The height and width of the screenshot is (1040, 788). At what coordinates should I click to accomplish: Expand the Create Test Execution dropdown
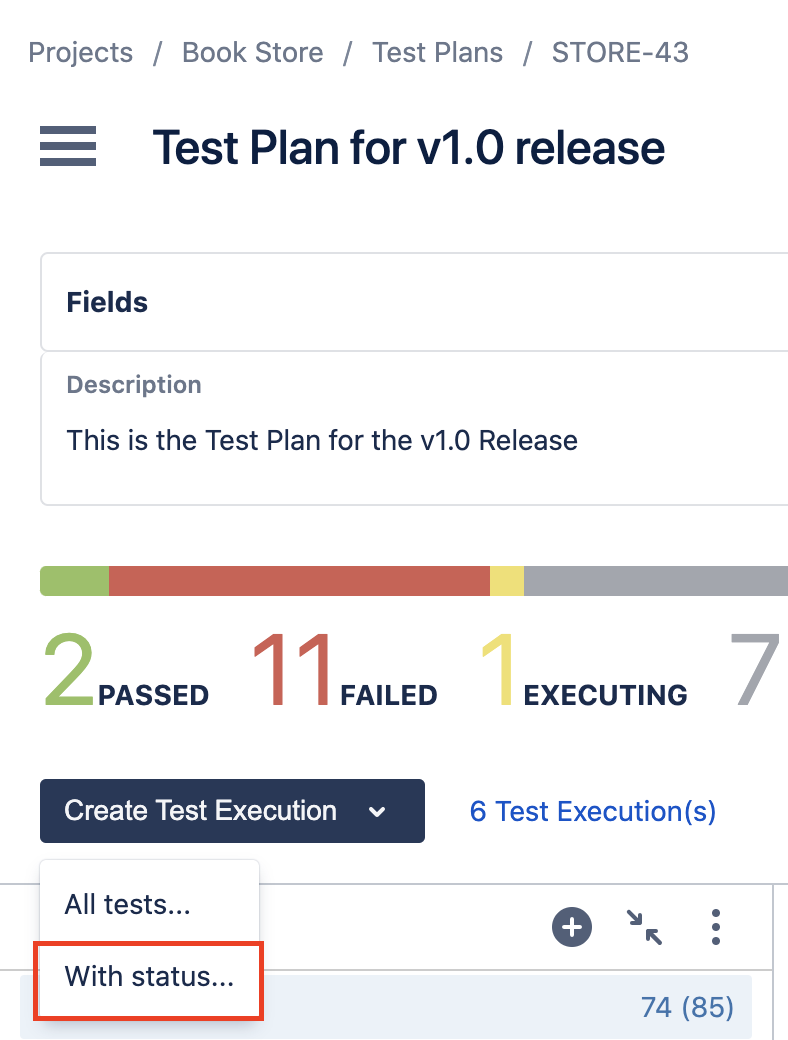pos(232,811)
